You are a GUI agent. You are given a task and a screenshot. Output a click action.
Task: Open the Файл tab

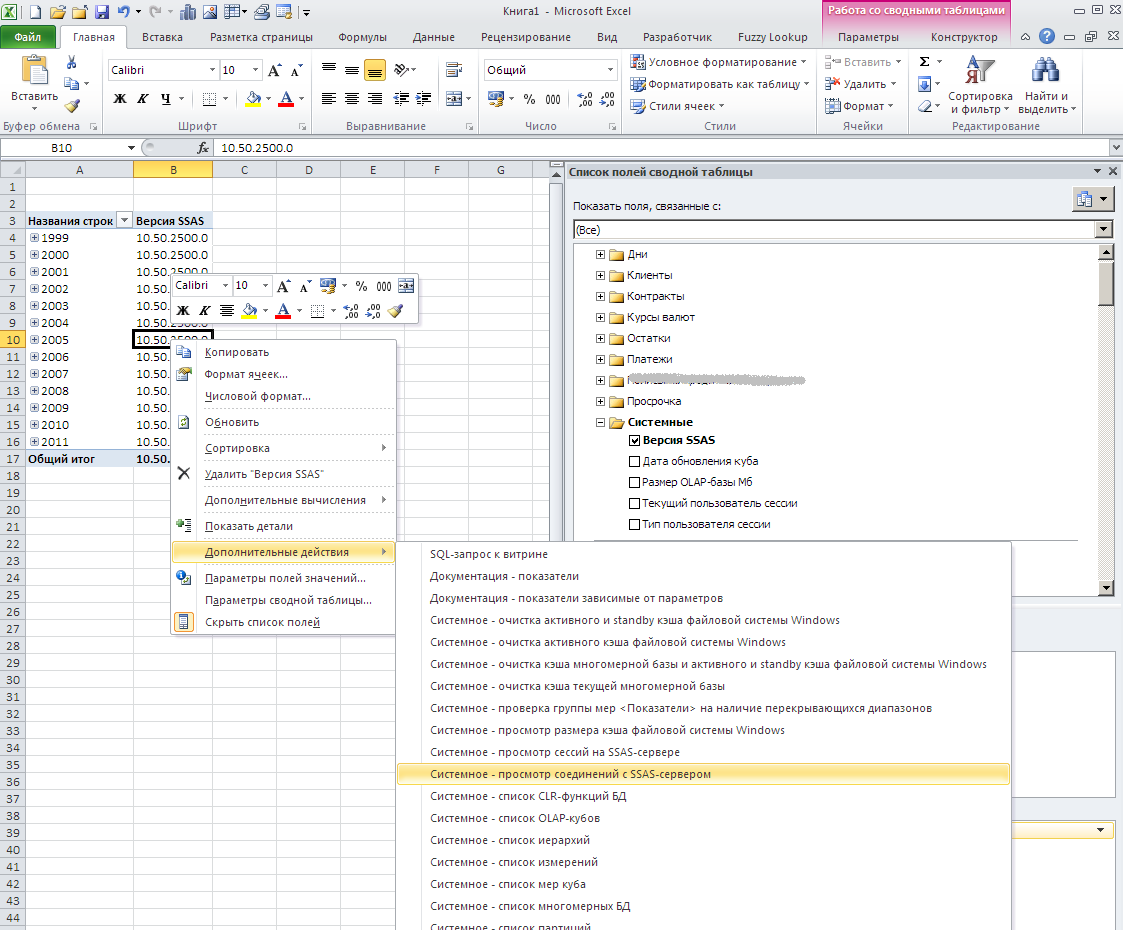click(27, 37)
